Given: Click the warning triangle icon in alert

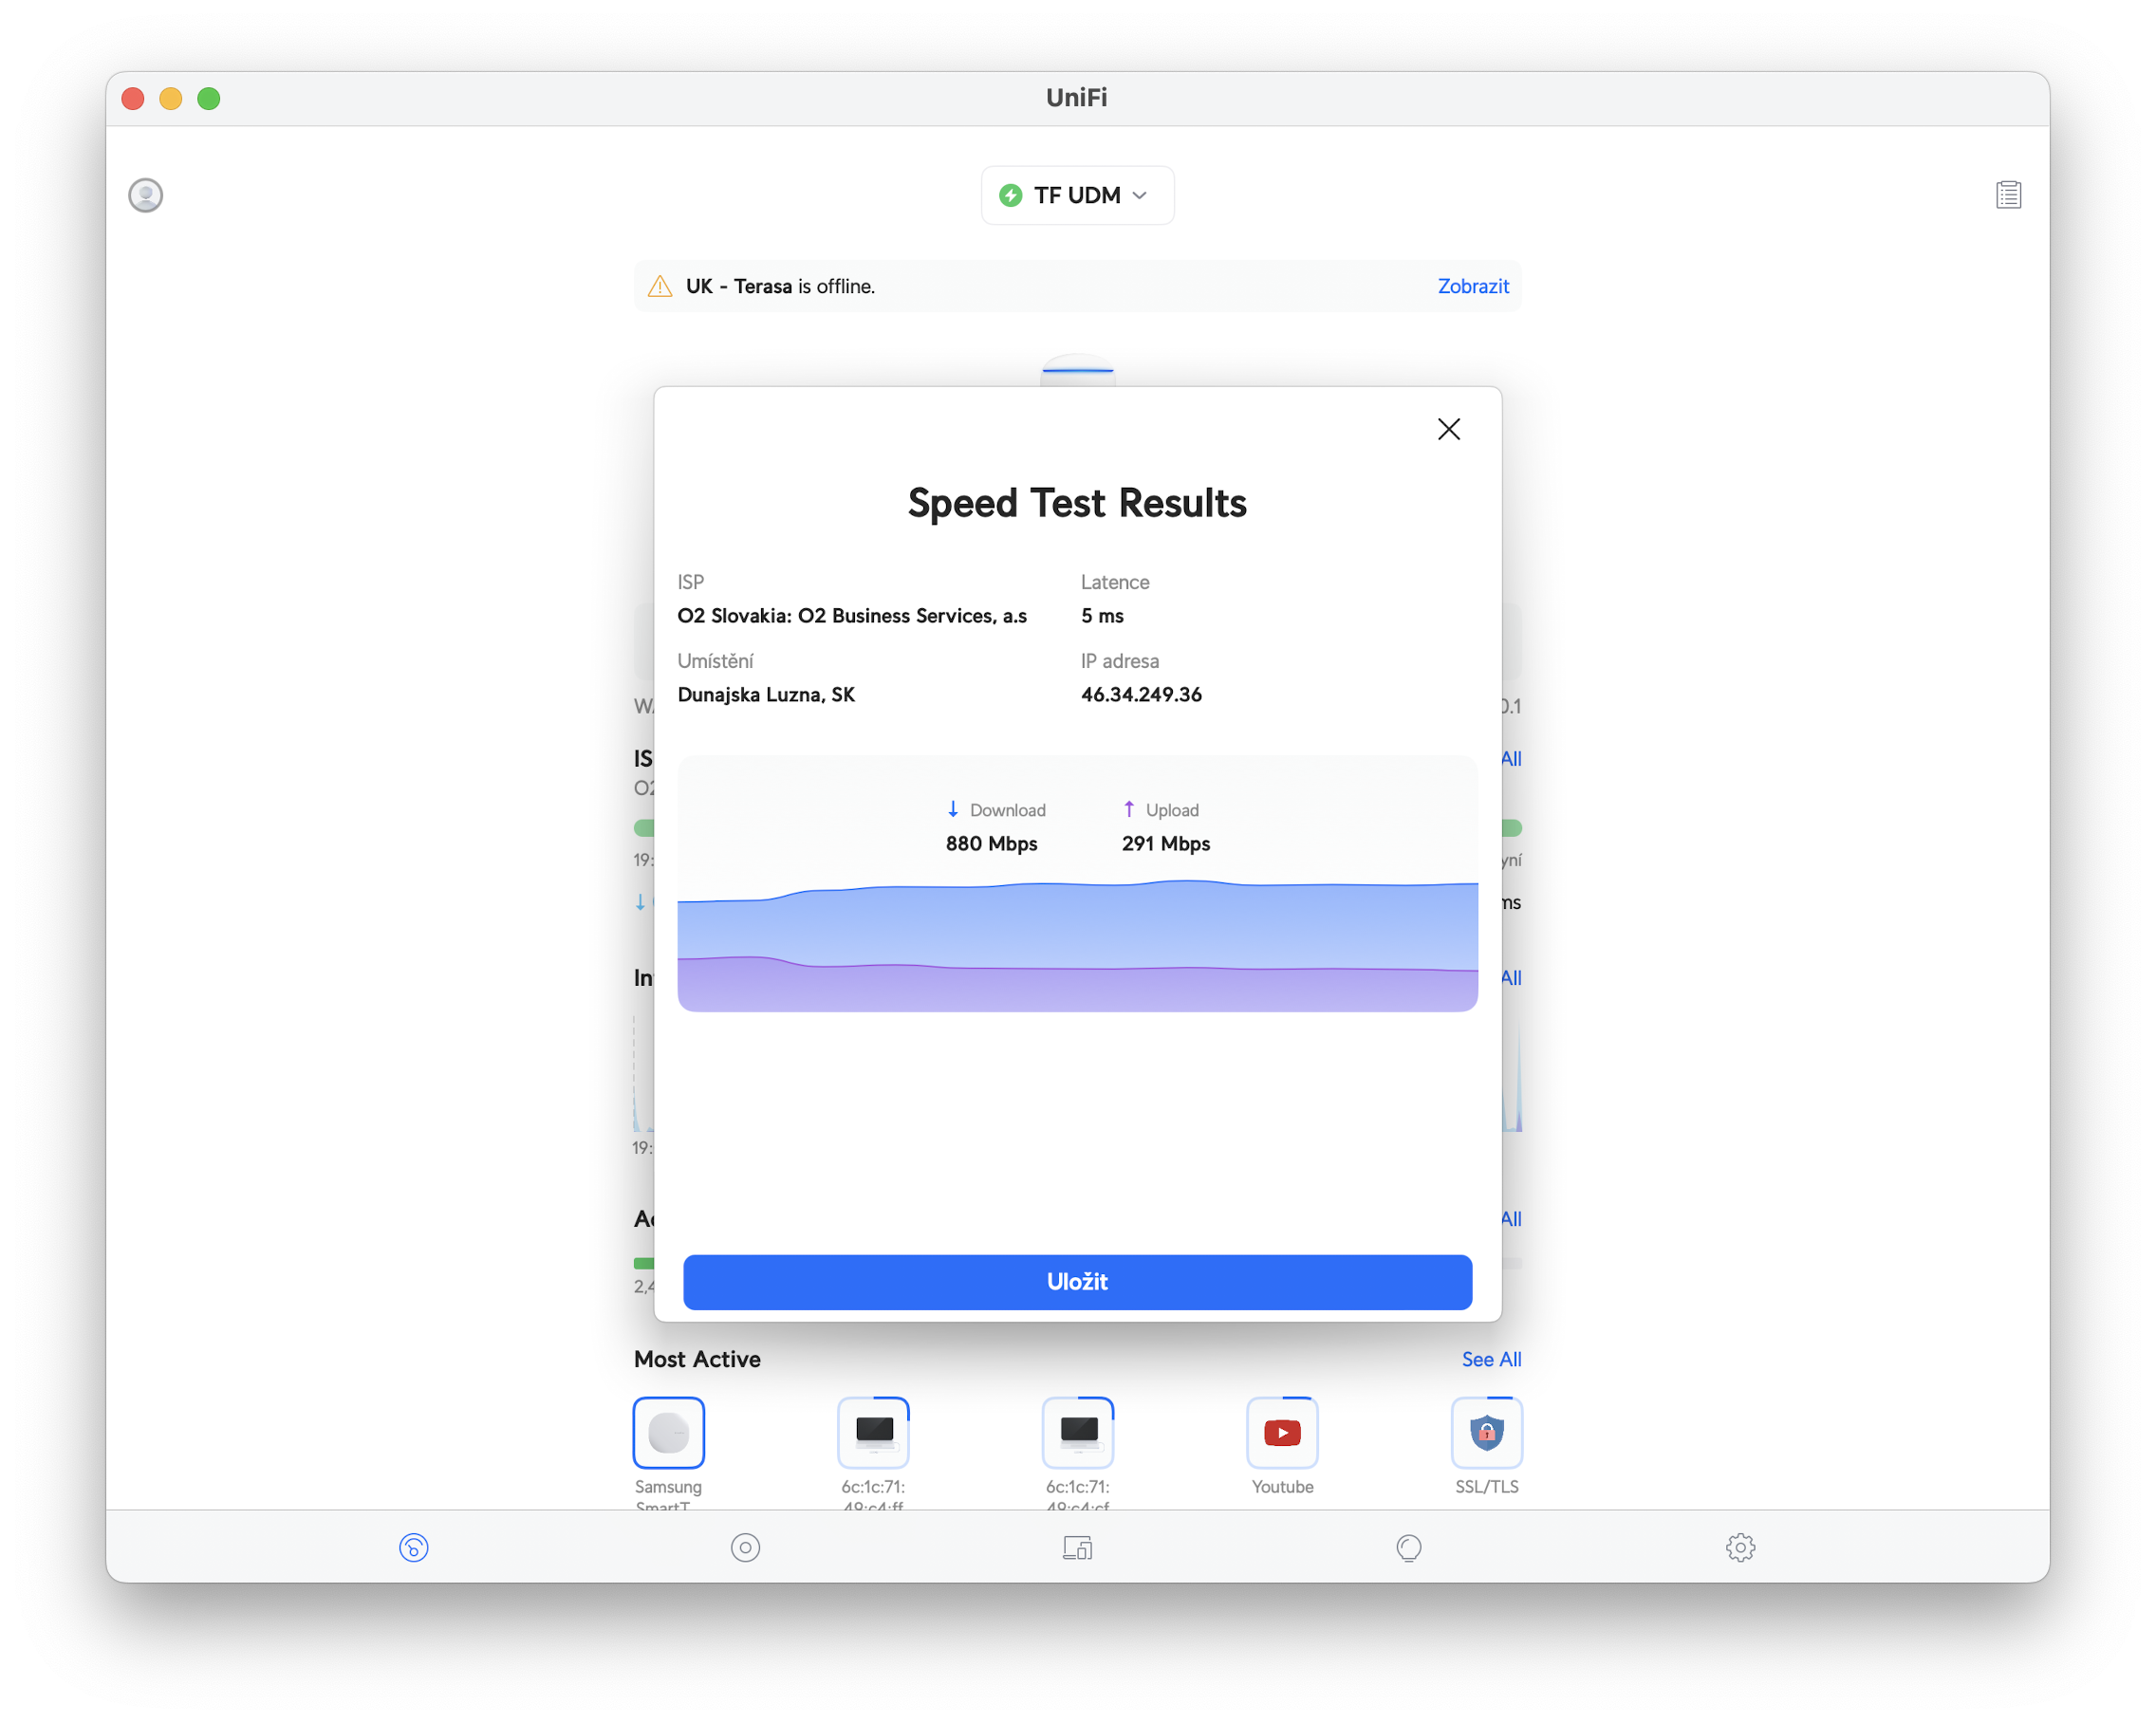Looking at the screenshot, I should 660,287.
